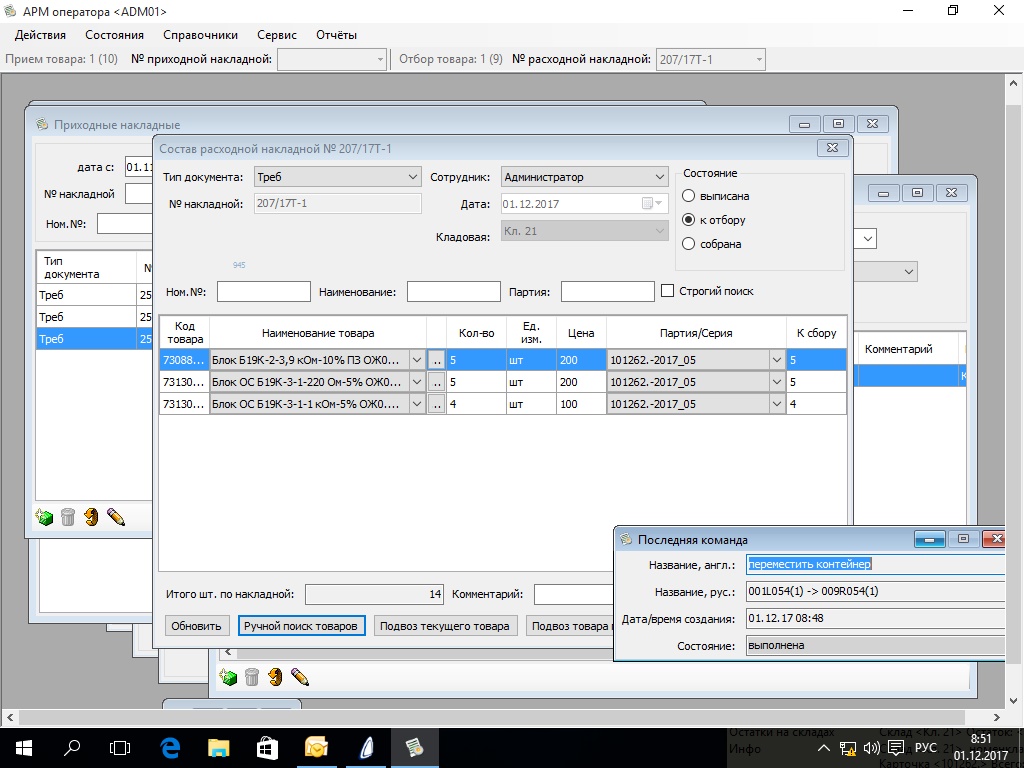
Task: Expand Партия/Серия dropdown in the first row
Action: tap(776, 360)
